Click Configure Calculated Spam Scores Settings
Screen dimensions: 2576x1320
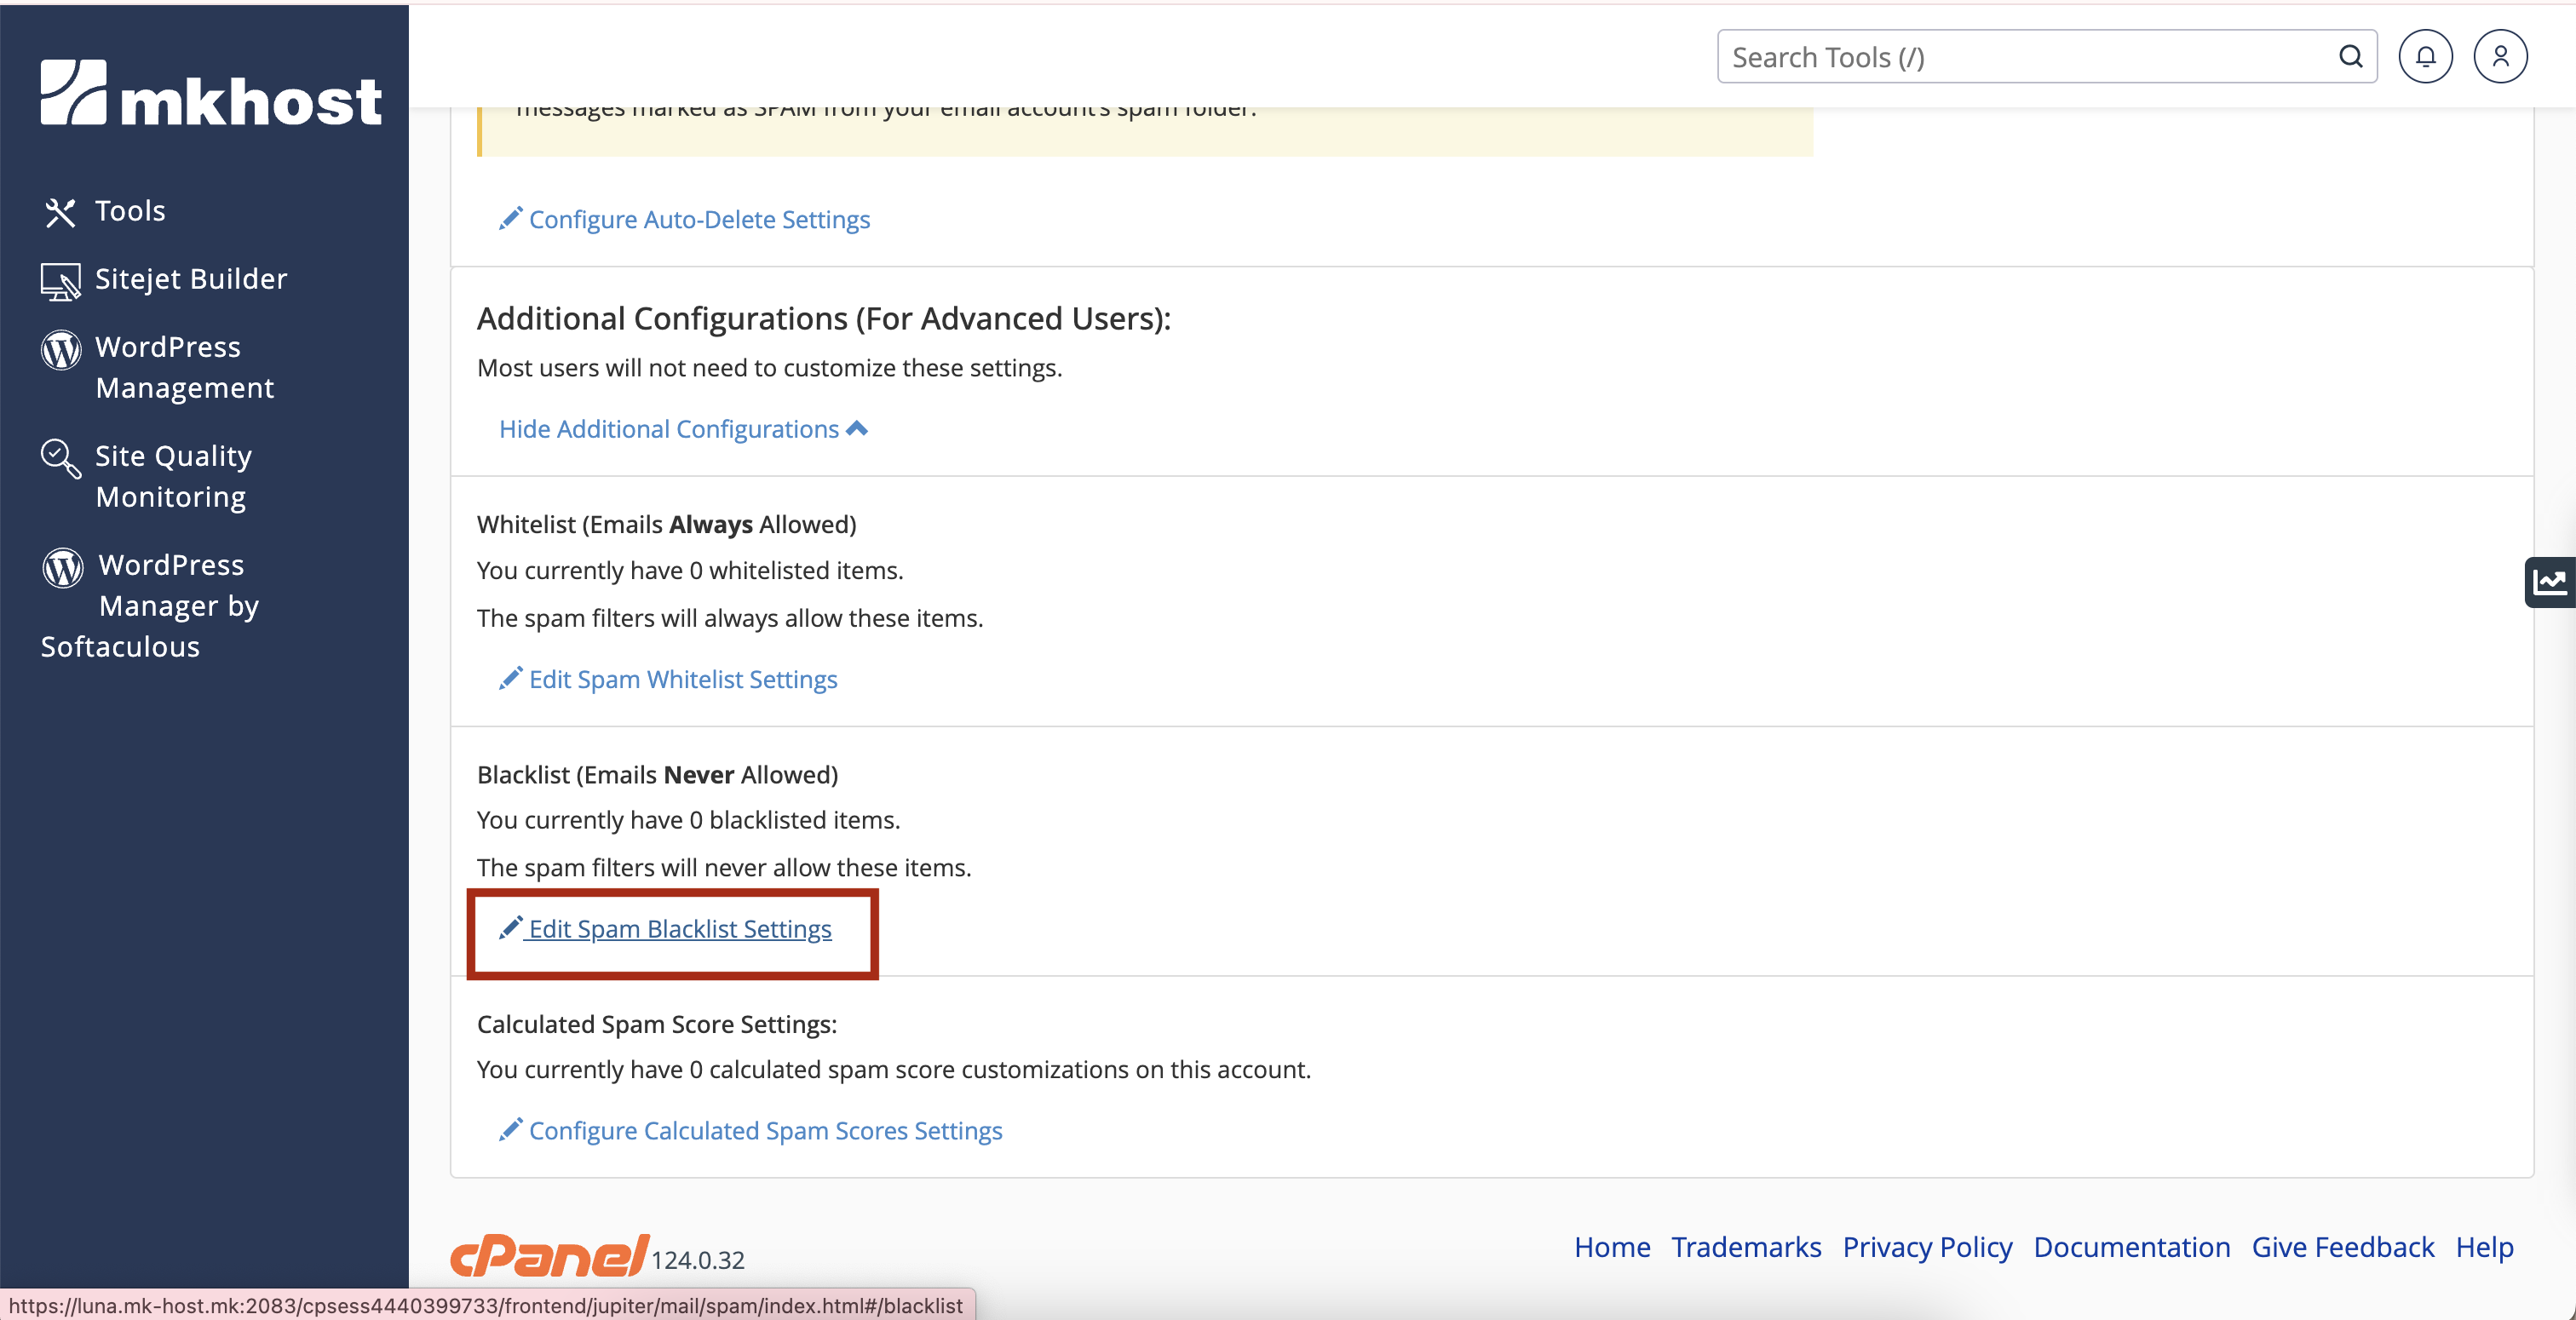click(765, 1130)
